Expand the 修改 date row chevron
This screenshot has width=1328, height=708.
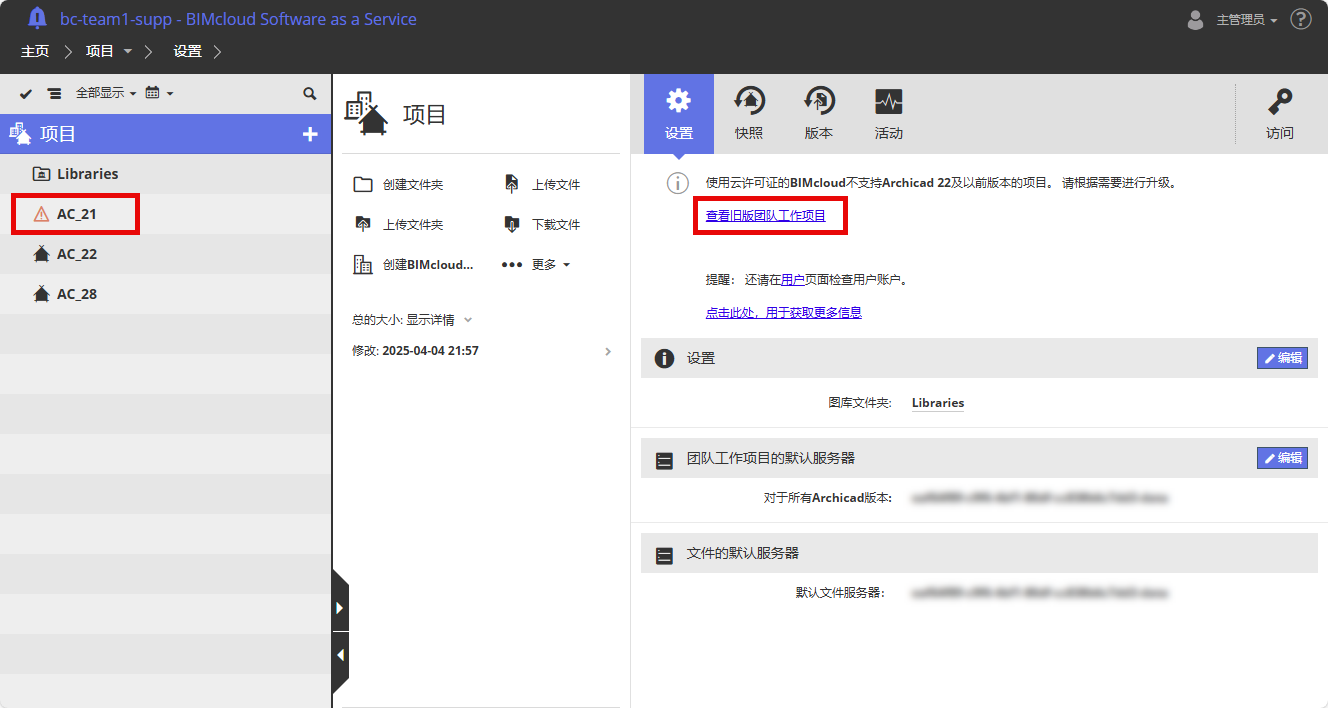[608, 351]
